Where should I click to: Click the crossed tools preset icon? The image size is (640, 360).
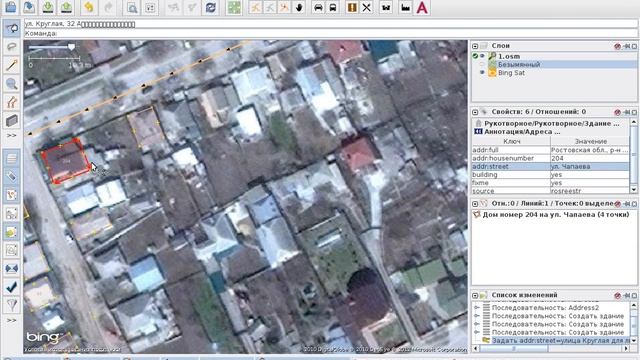tap(367, 7)
